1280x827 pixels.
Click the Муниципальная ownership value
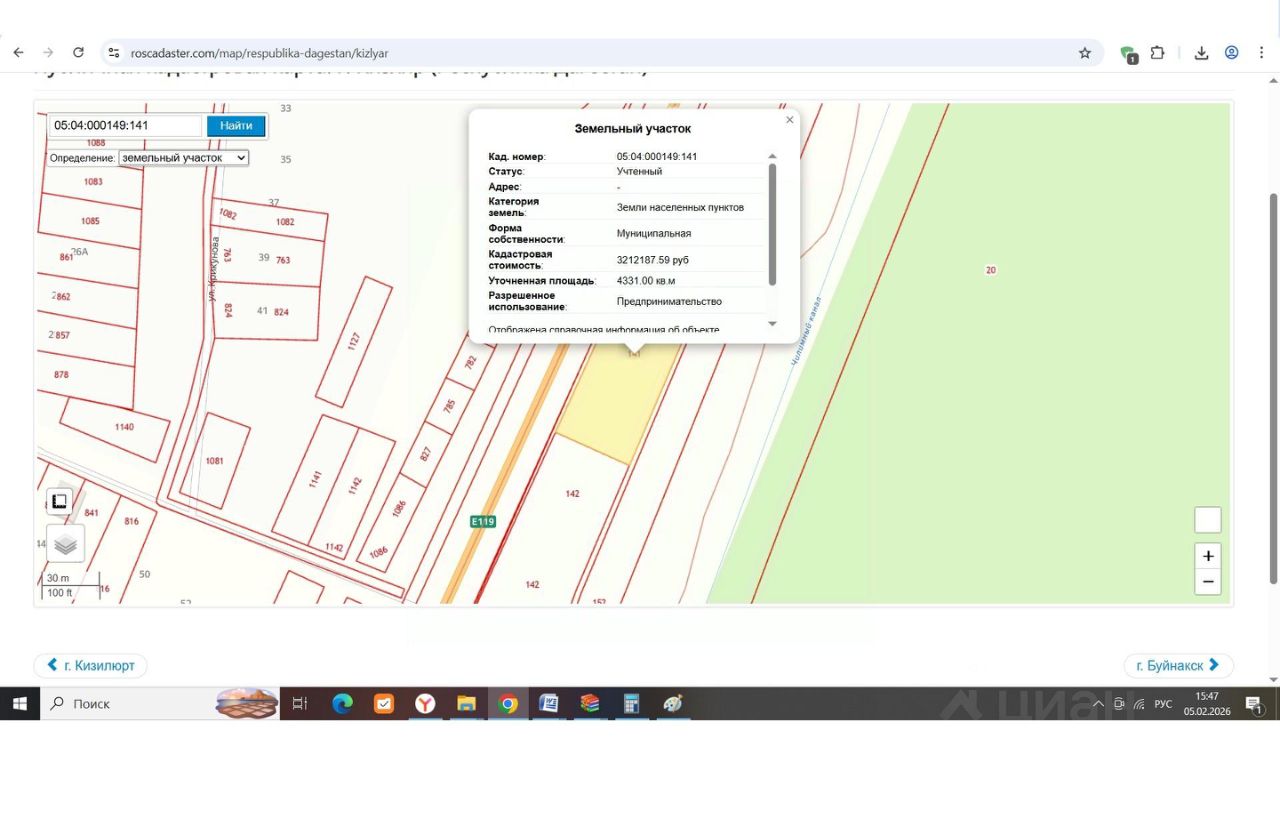pos(654,234)
